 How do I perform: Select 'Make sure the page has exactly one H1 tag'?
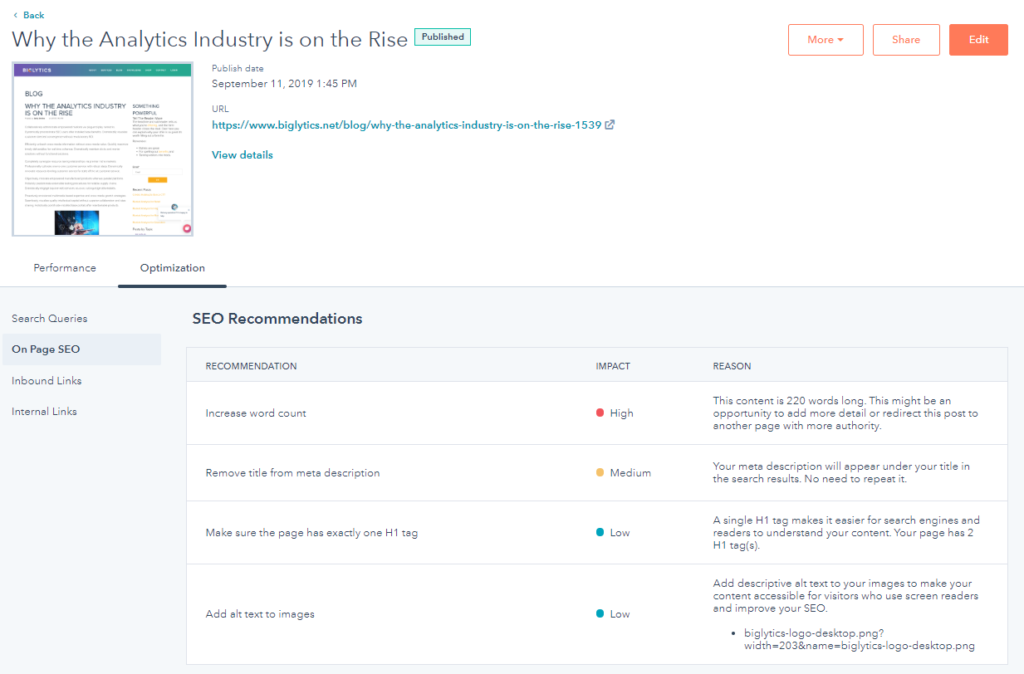(x=312, y=533)
